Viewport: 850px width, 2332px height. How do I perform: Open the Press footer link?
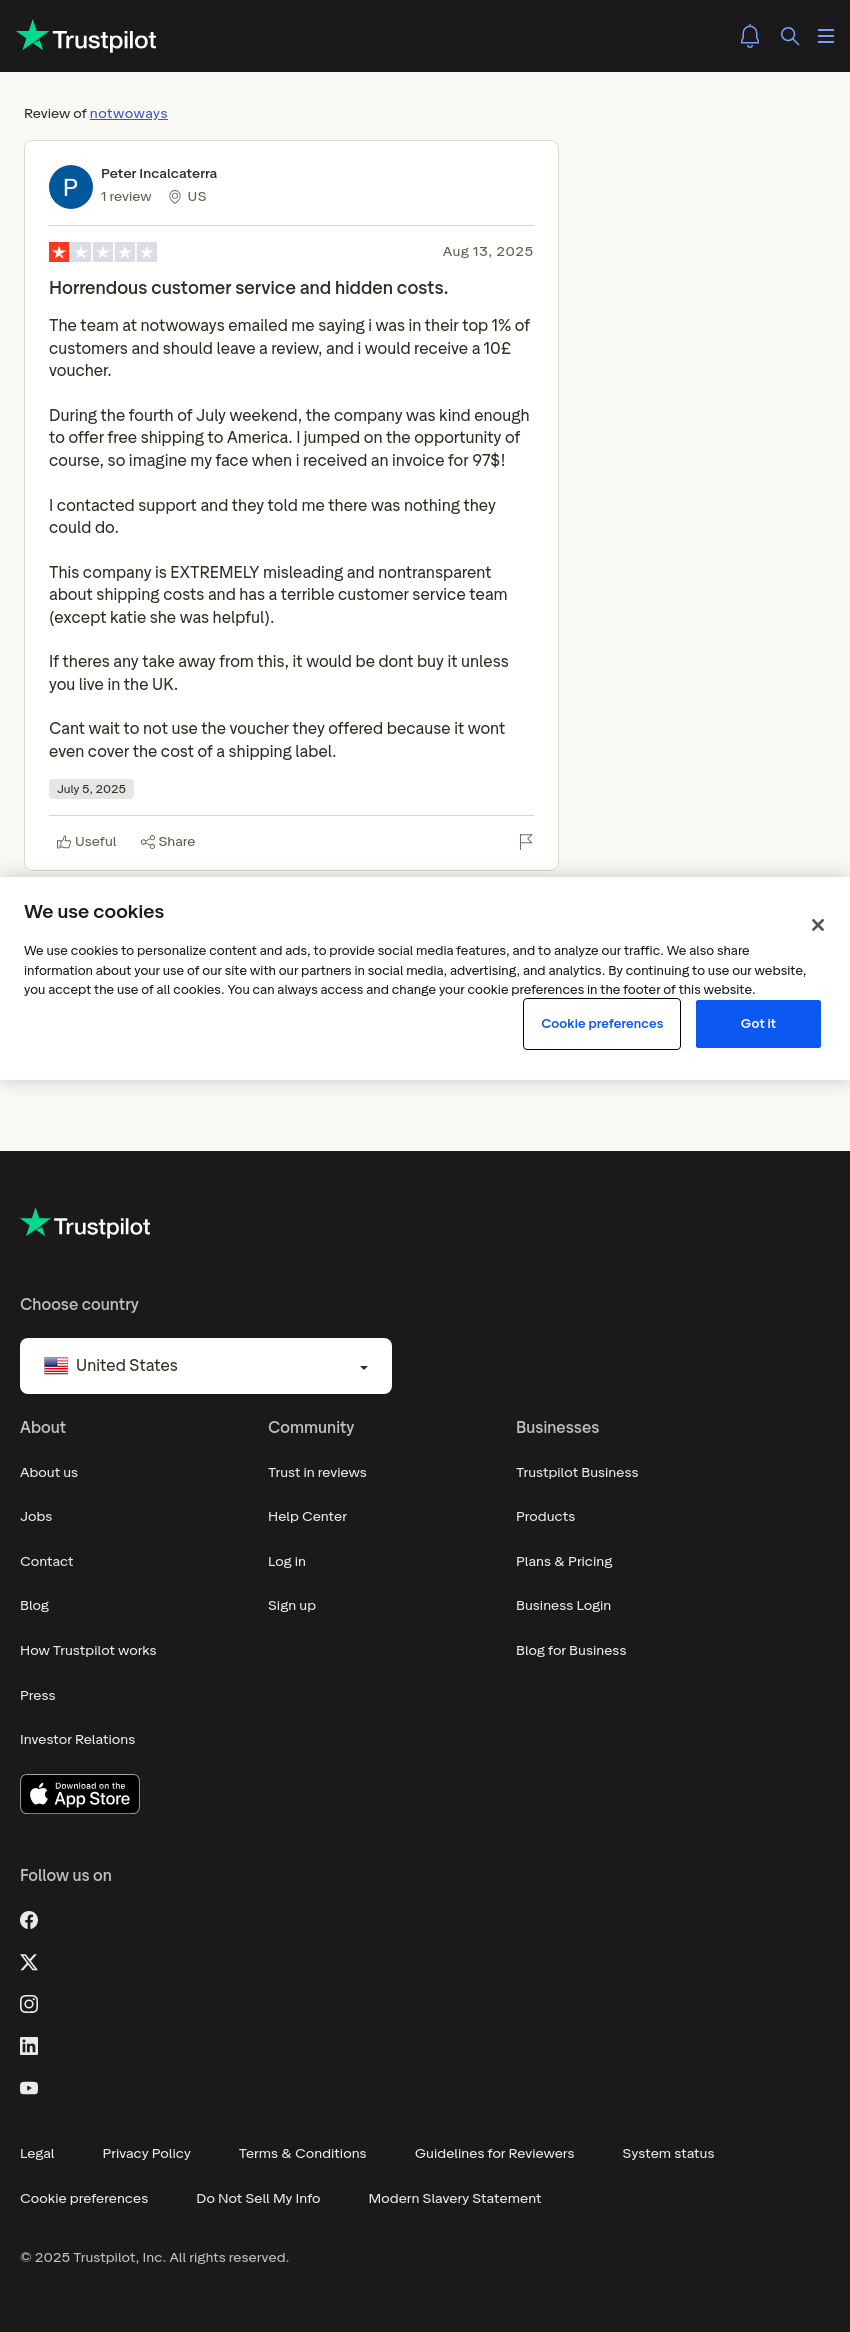point(38,1696)
